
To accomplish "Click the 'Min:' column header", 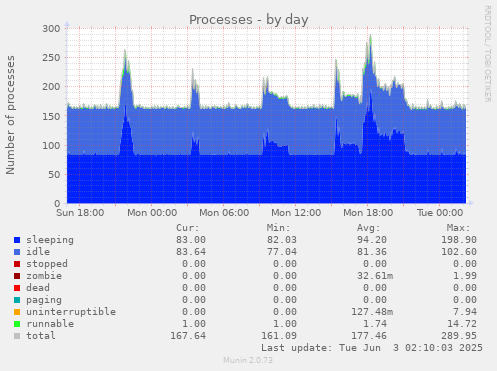I will (278, 228).
